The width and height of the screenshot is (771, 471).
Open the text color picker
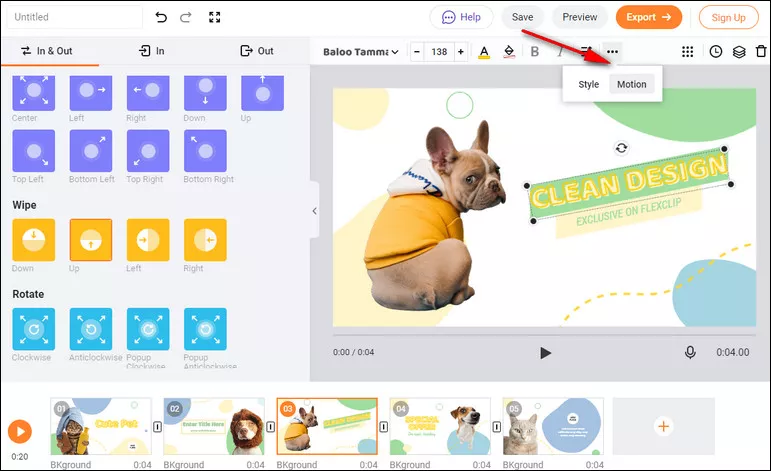[484, 52]
